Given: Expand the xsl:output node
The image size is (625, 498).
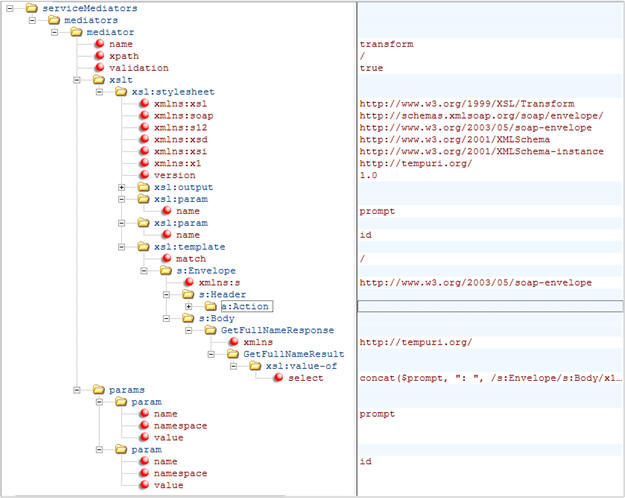Looking at the screenshot, I should tap(122, 187).
